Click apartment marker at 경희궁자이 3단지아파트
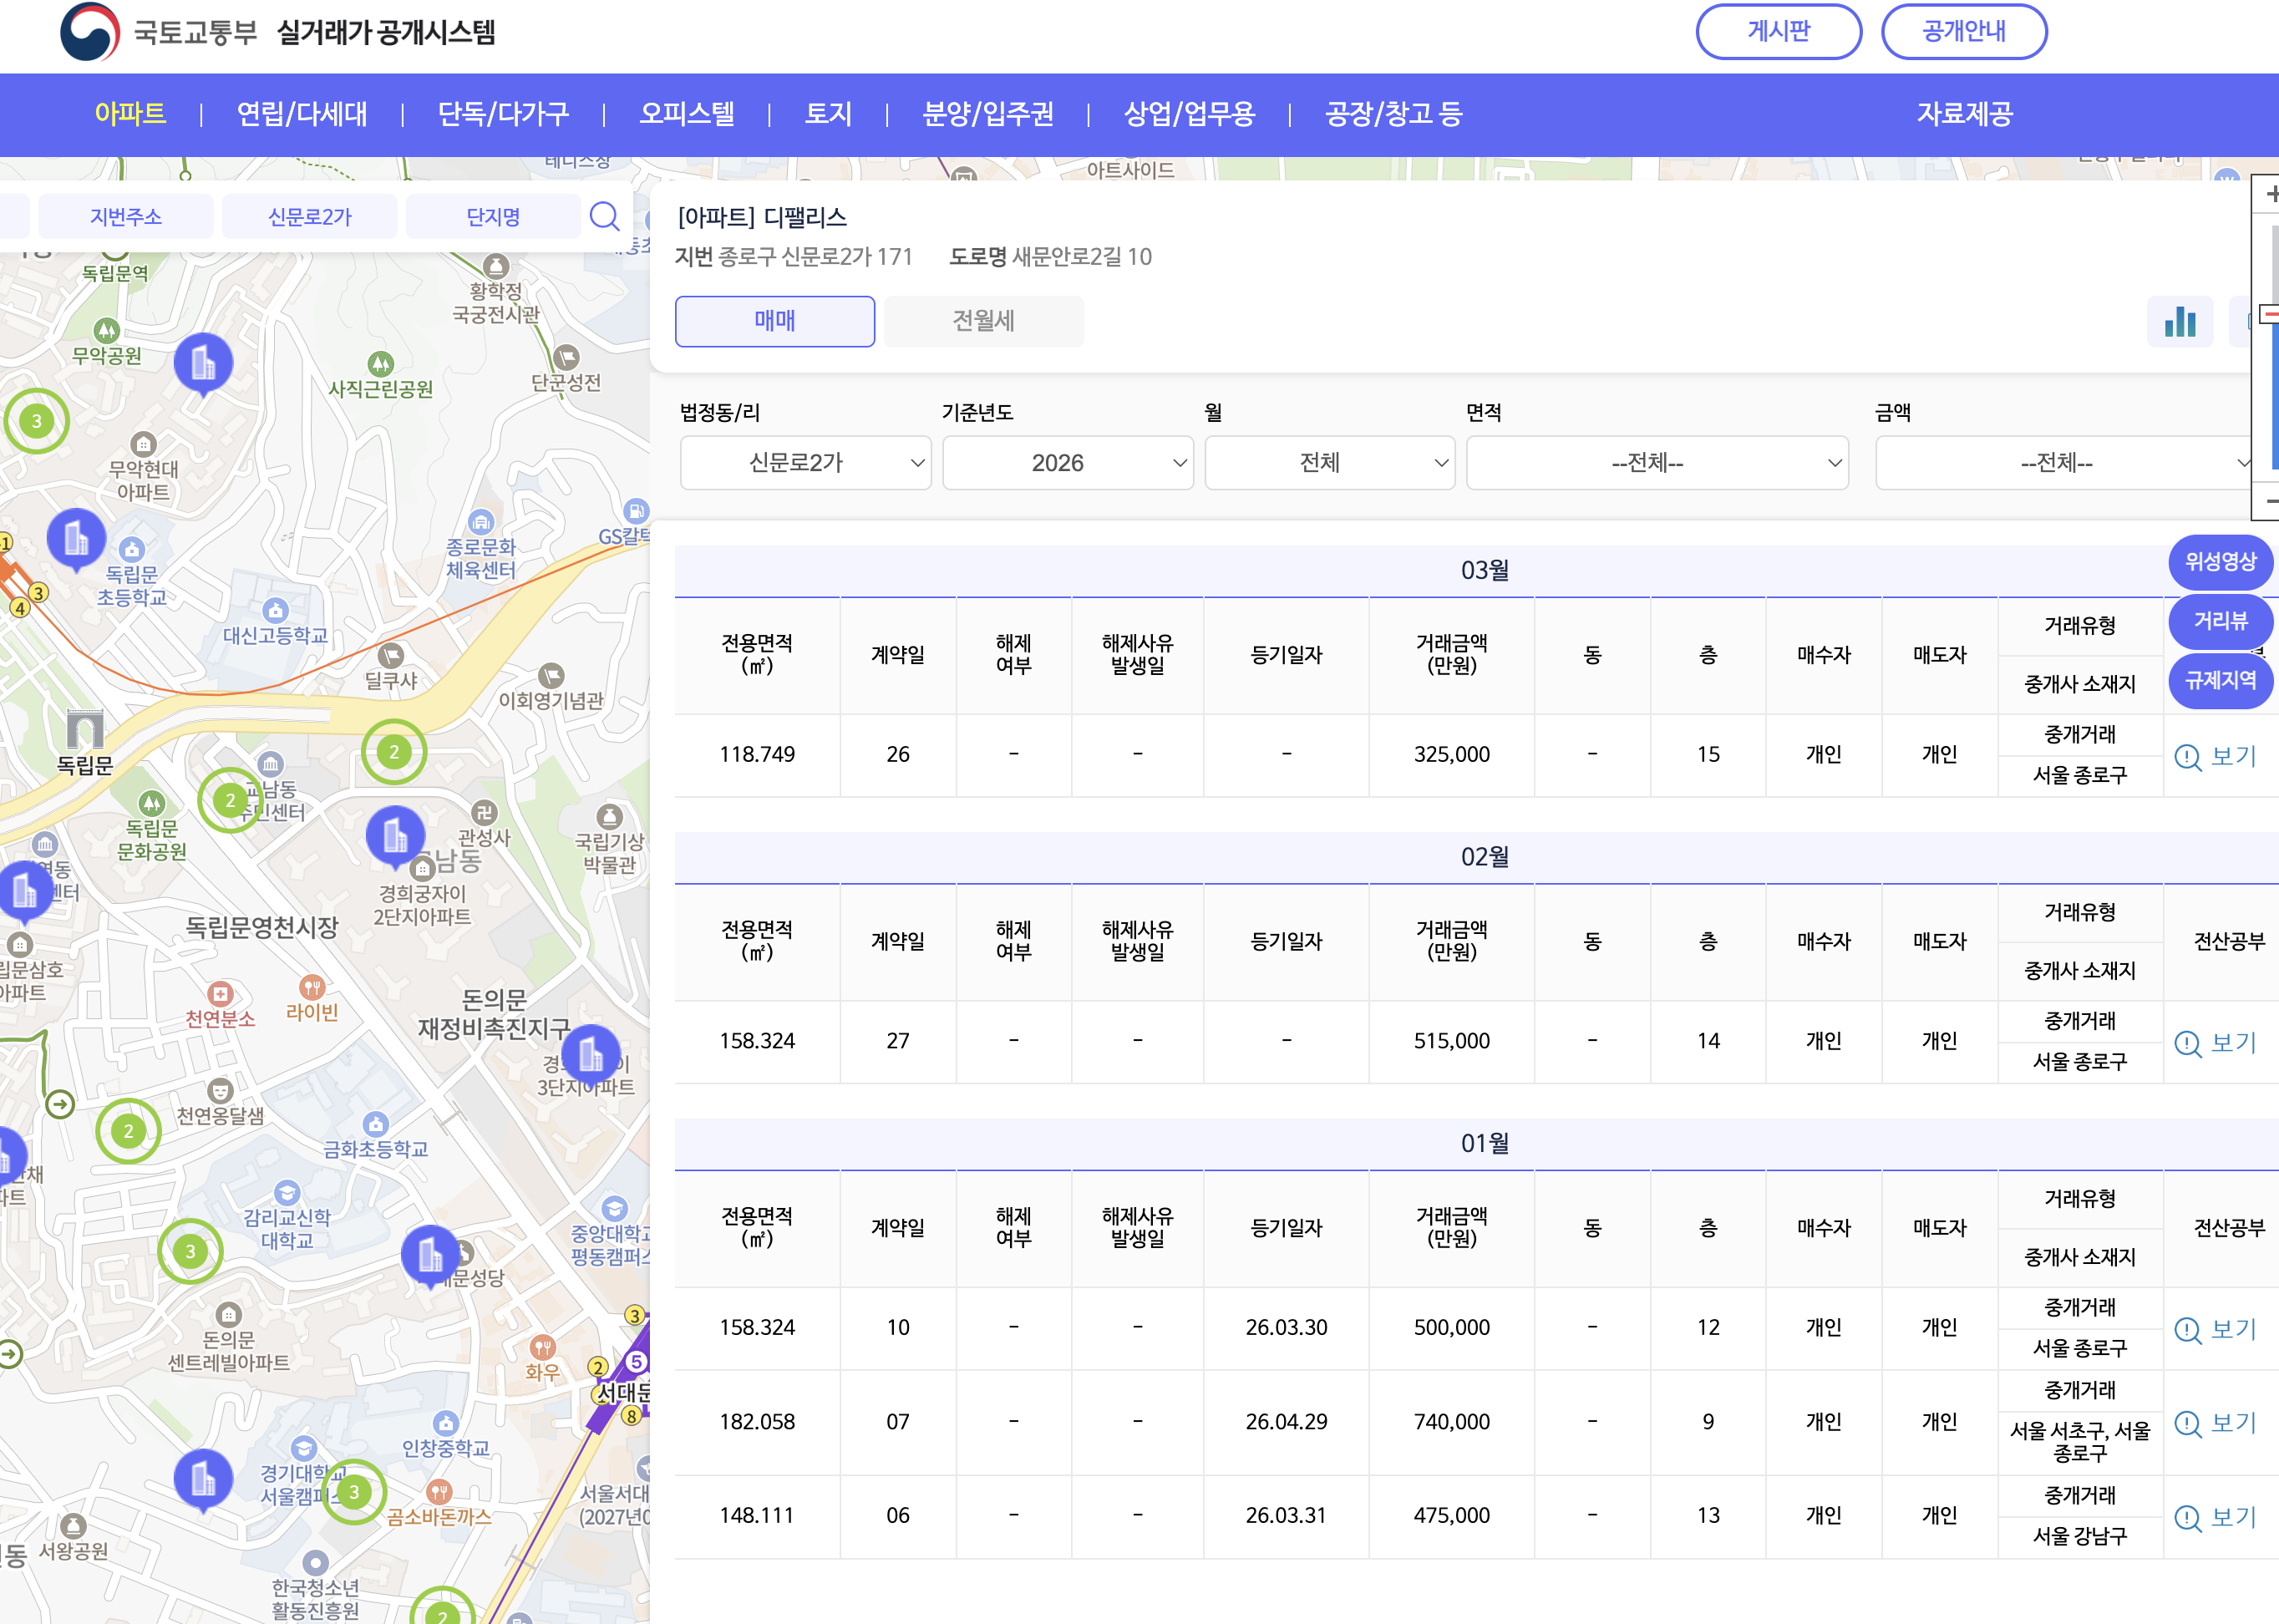This screenshot has height=1624, width=2279. pos(591,1054)
